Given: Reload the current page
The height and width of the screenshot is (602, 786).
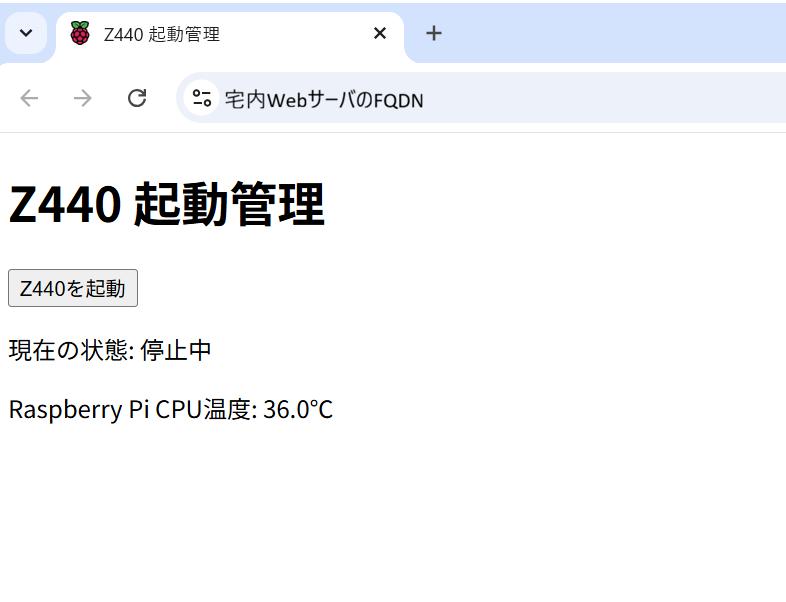Looking at the screenshot, I should tap(137, 98).
